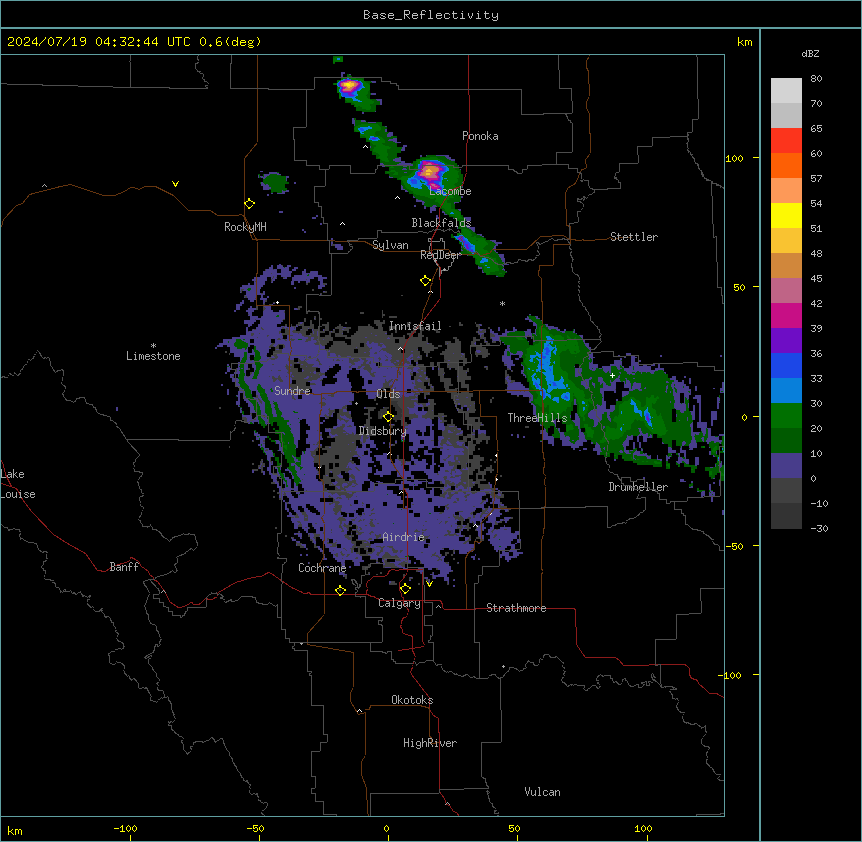This screenshot has height=842, width=862.
Task: Click the dBZ legend heading
Action: point(810,53)
